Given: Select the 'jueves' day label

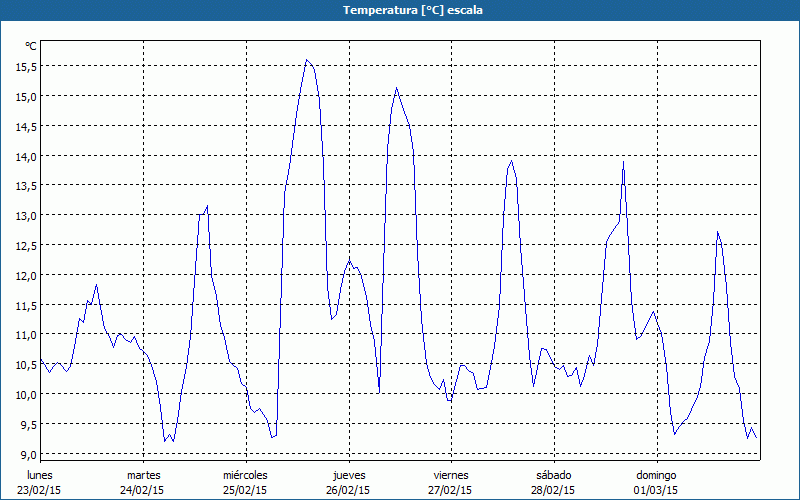Looking at the screenshot, I should (x=349, y=475).
